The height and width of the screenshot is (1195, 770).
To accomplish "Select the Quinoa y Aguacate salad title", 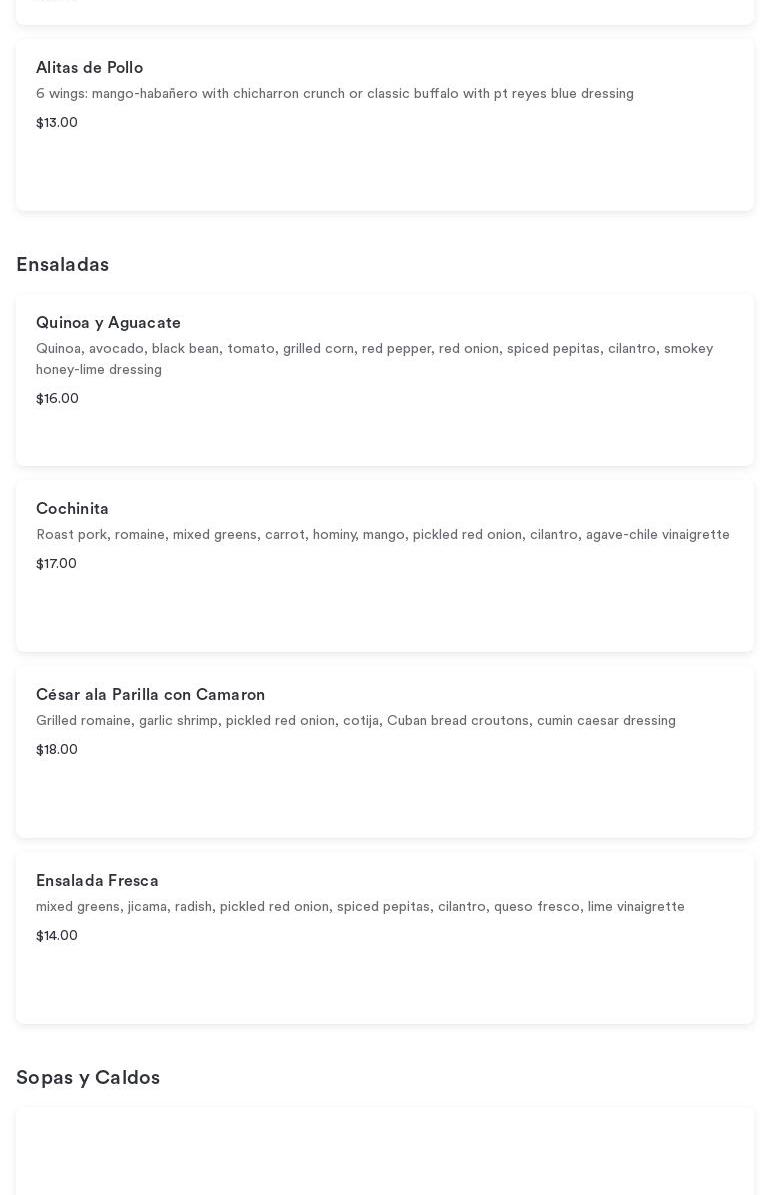I will click(108, 323).
